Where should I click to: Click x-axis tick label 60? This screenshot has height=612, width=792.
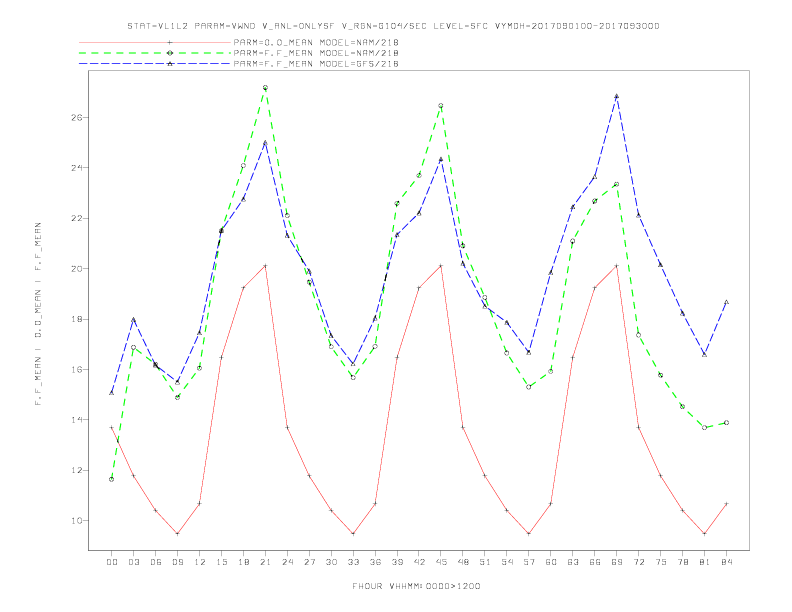551,562
